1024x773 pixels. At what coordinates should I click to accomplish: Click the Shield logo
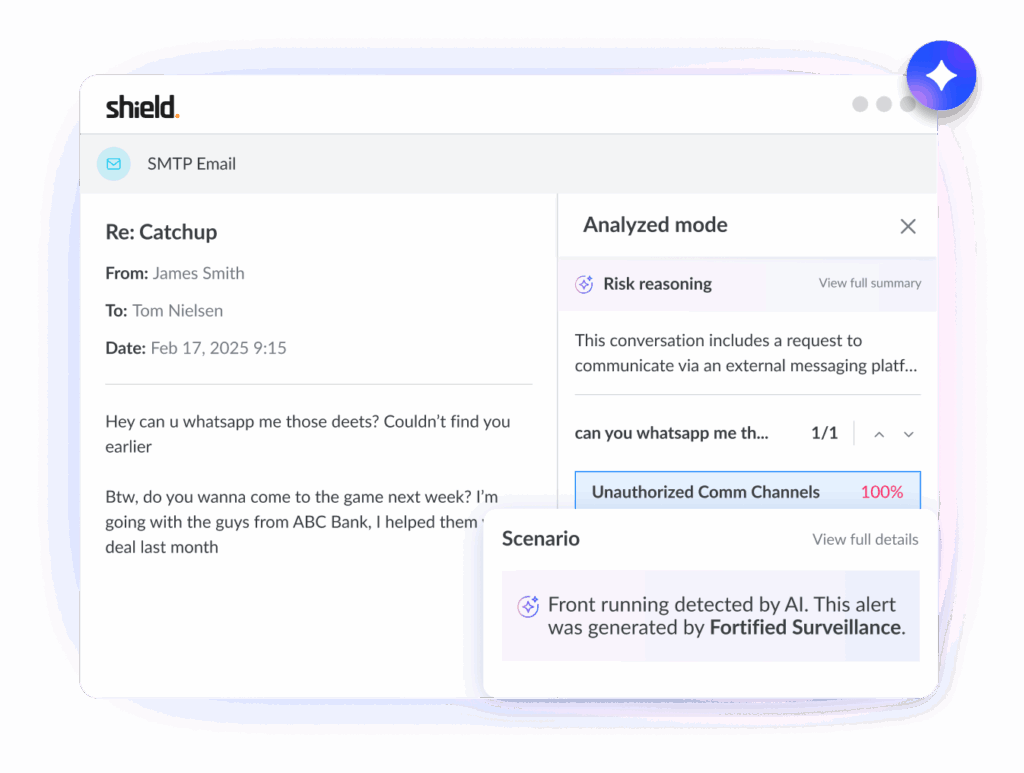[143, 107]
